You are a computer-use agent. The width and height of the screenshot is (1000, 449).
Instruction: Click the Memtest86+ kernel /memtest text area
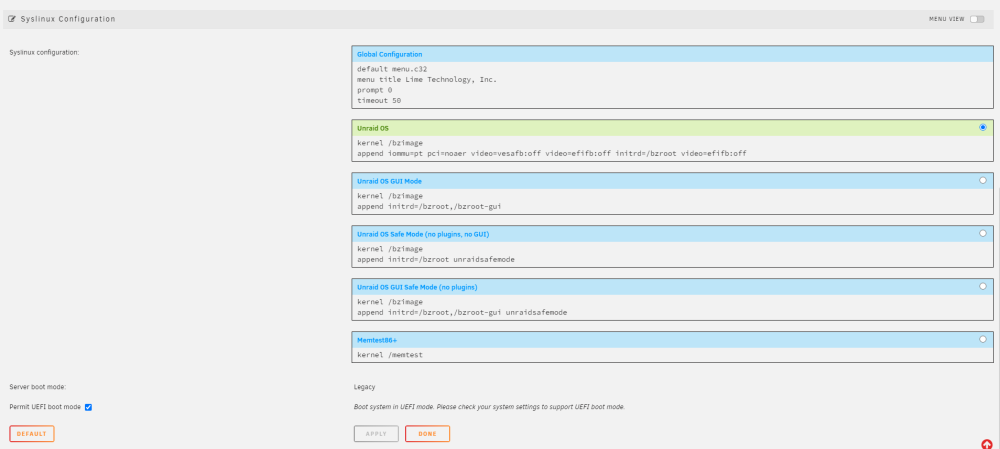pos(672,355)
